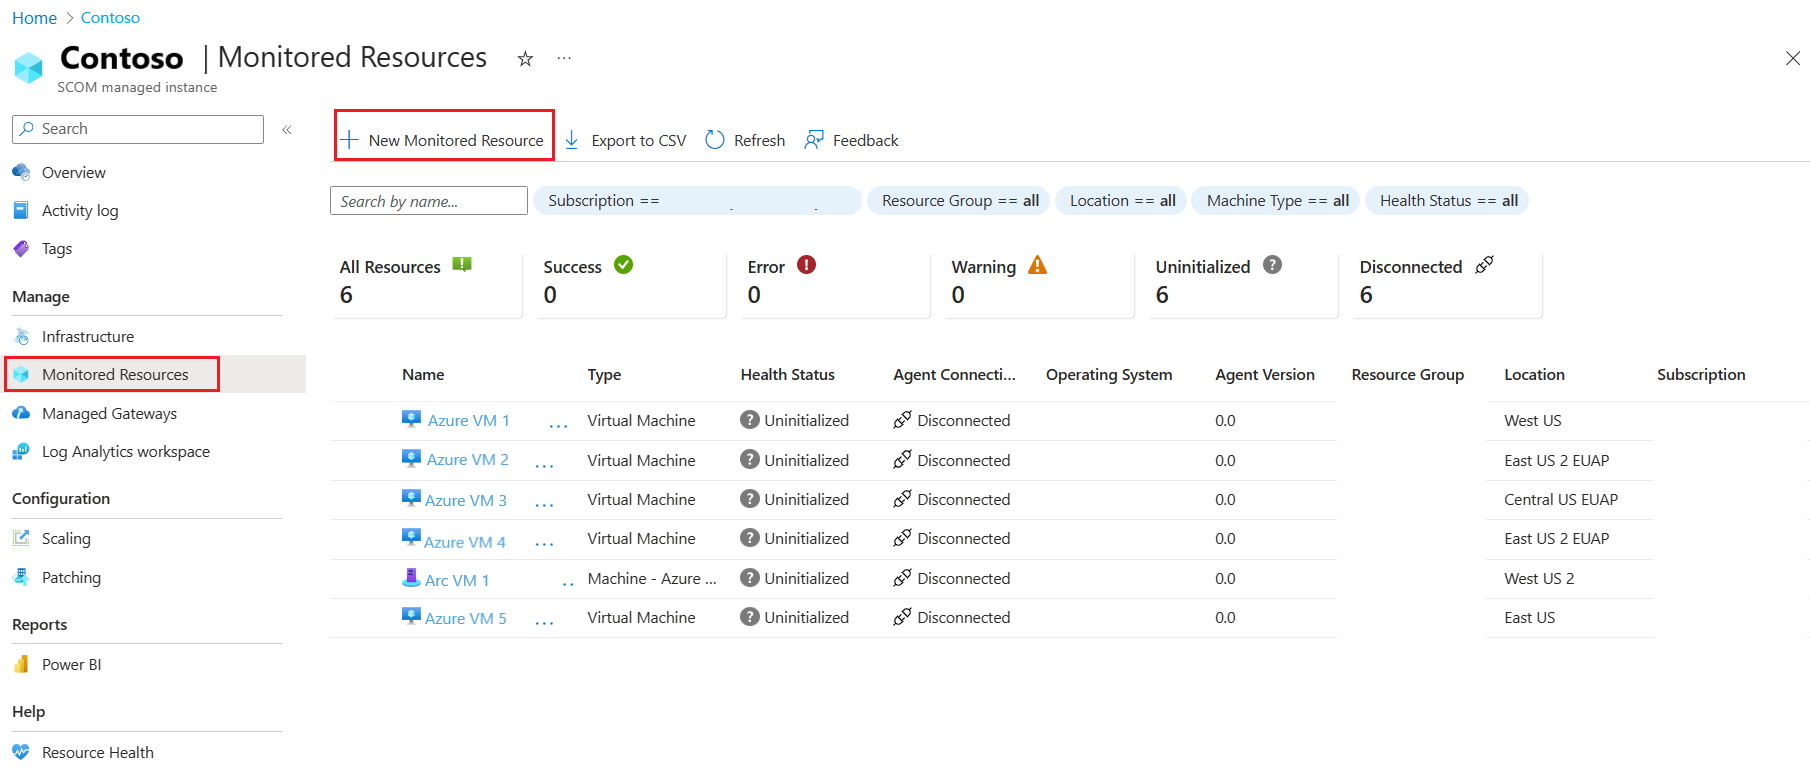This screenshot has width=1810, height=772.
Task: Open the Arc VM 1 resource link
Action: point(457,580)
